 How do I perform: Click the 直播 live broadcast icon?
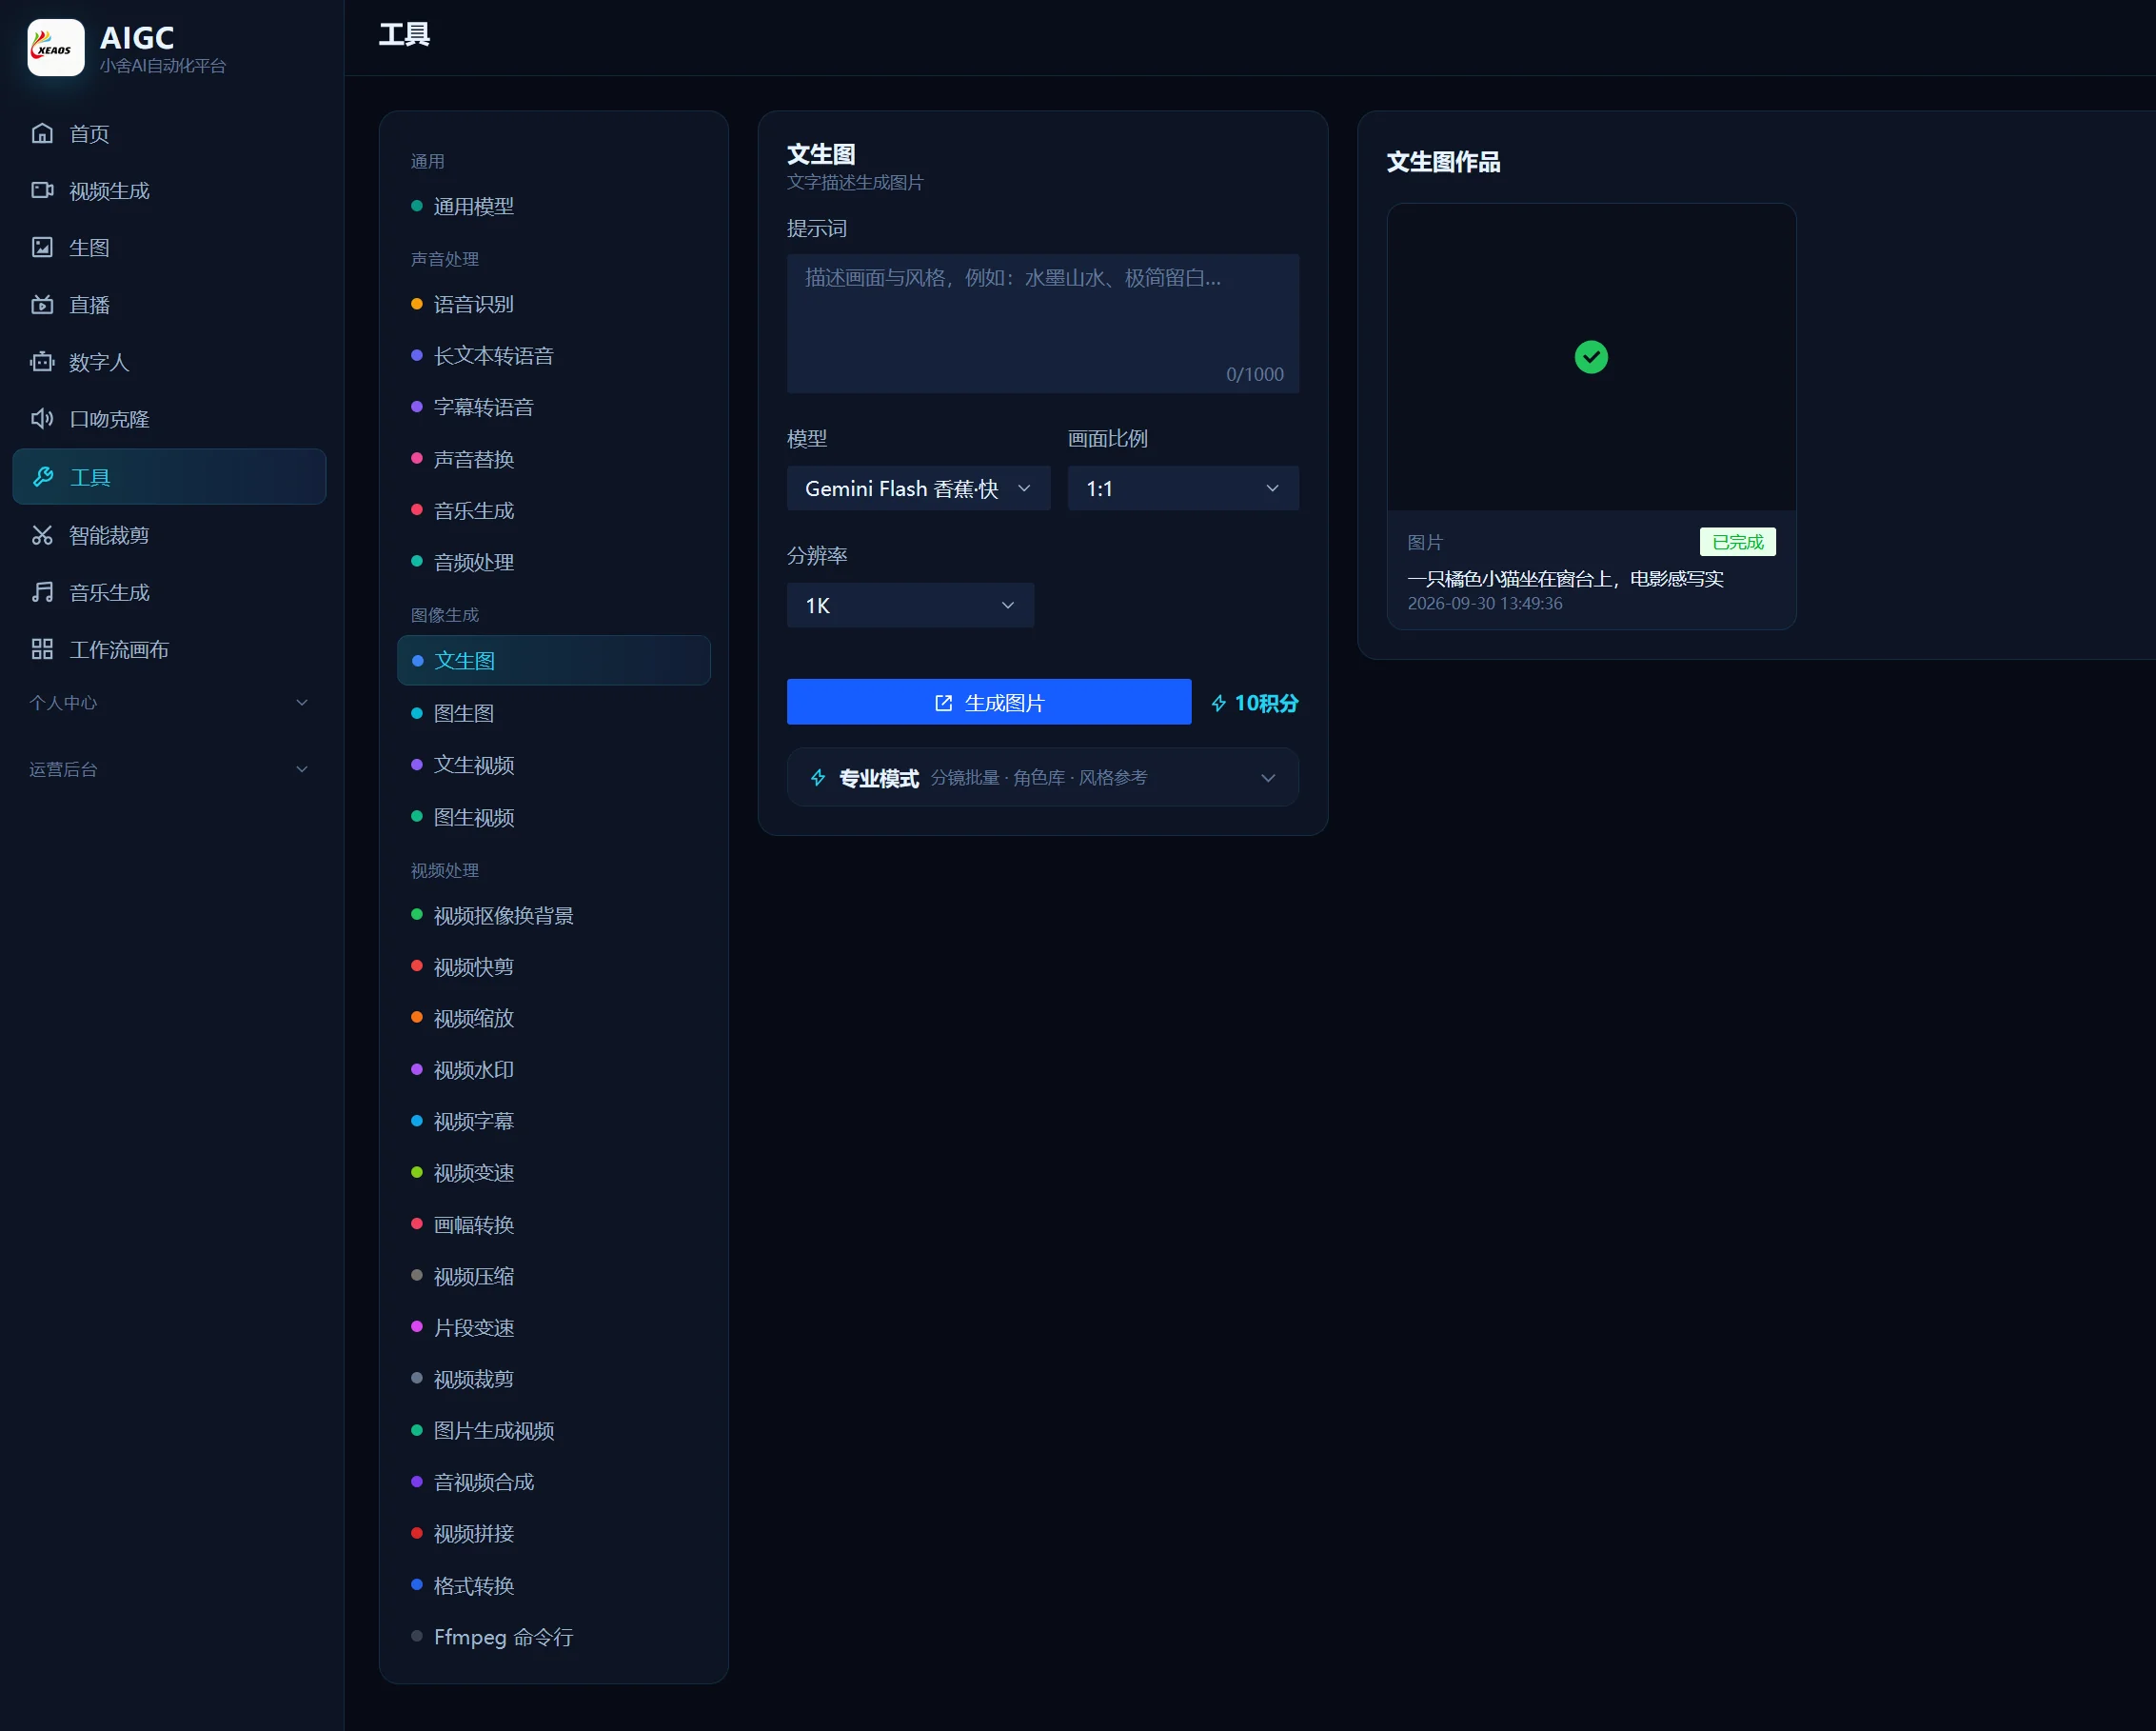coord(42,304)
